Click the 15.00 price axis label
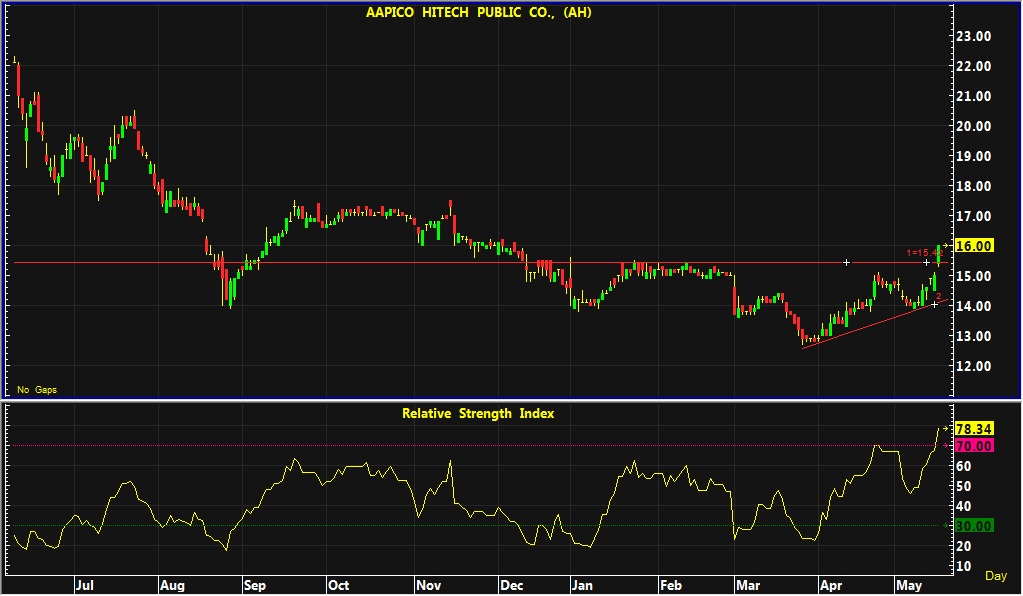1023x596 pixels. (973, 276)
